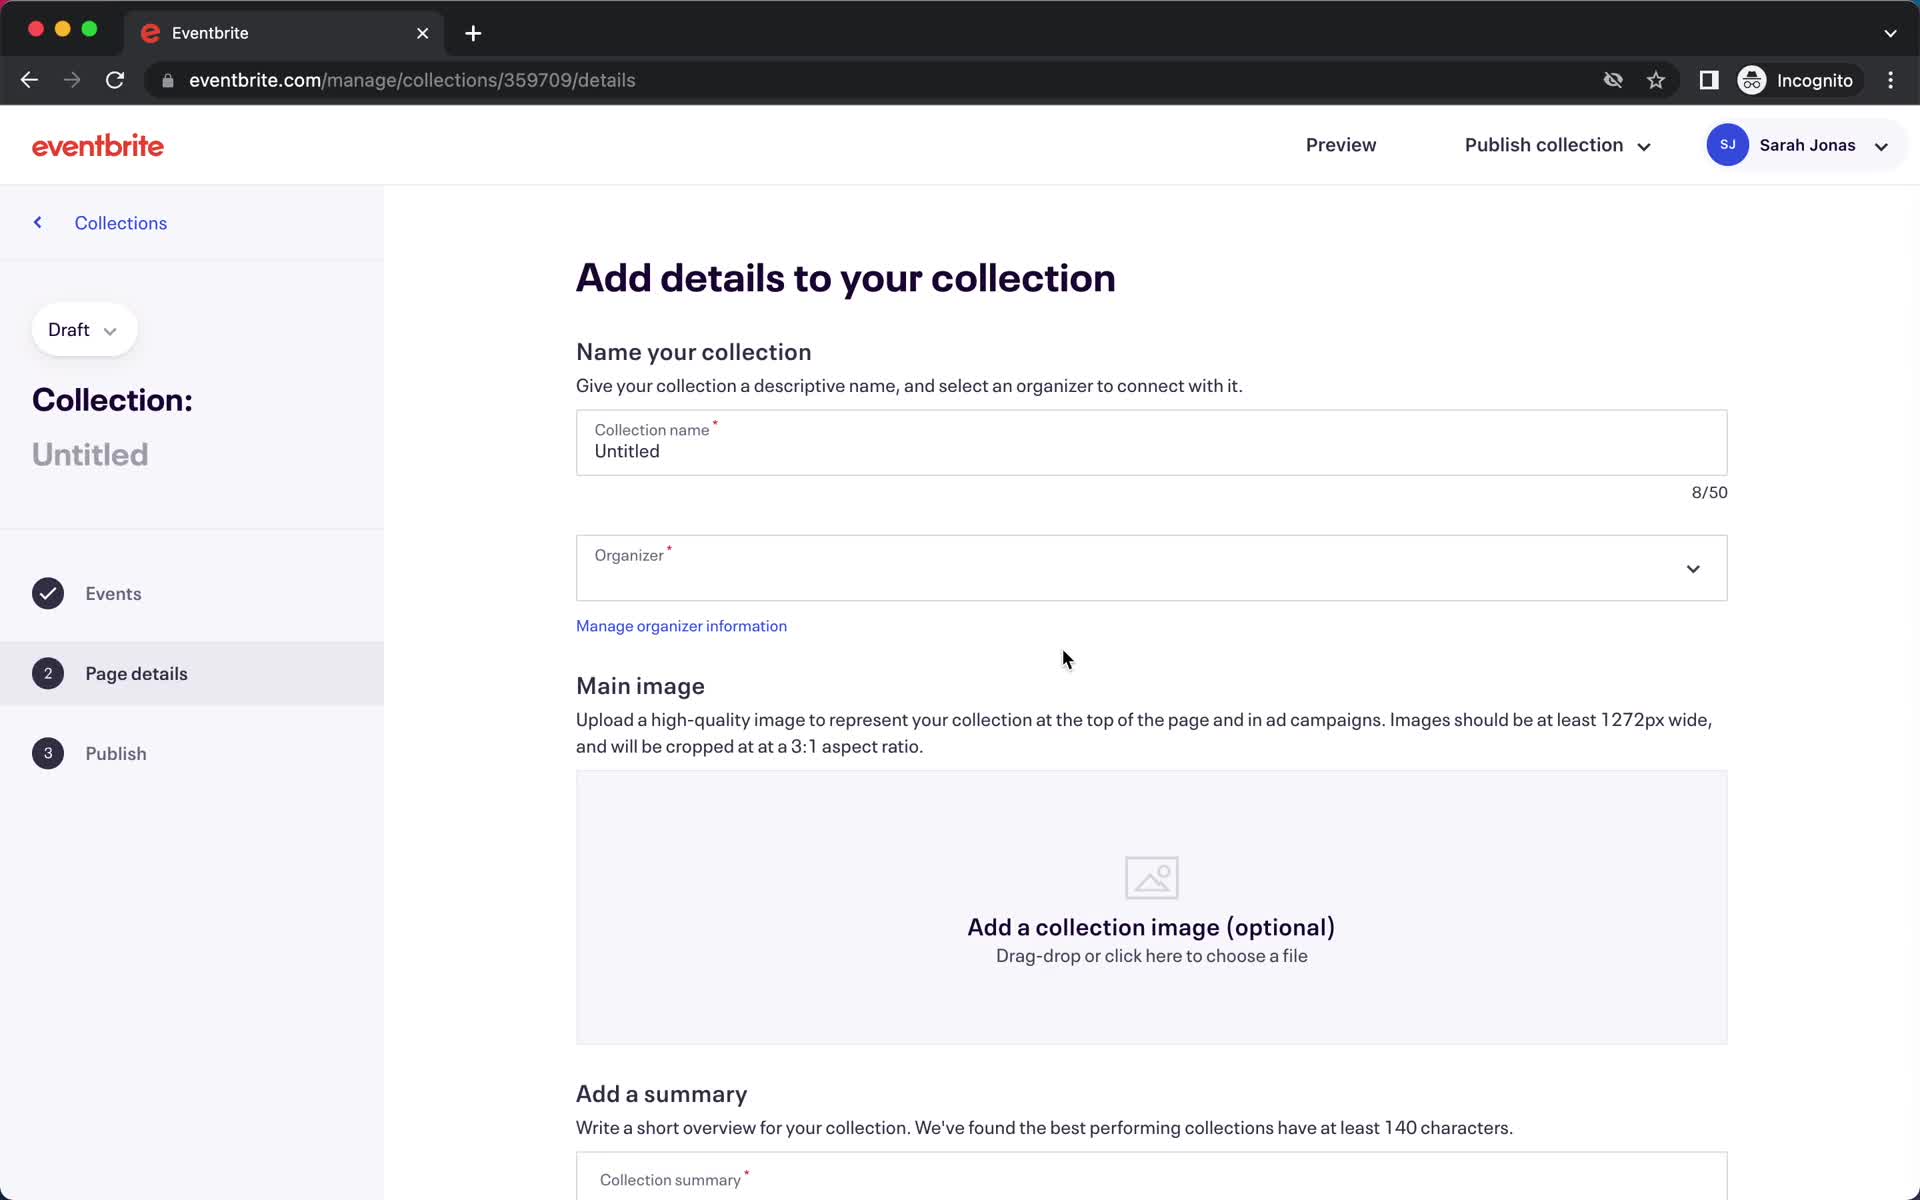Click Manage organizer information link
The image size is (1920, 1200).
click(681, 625)
